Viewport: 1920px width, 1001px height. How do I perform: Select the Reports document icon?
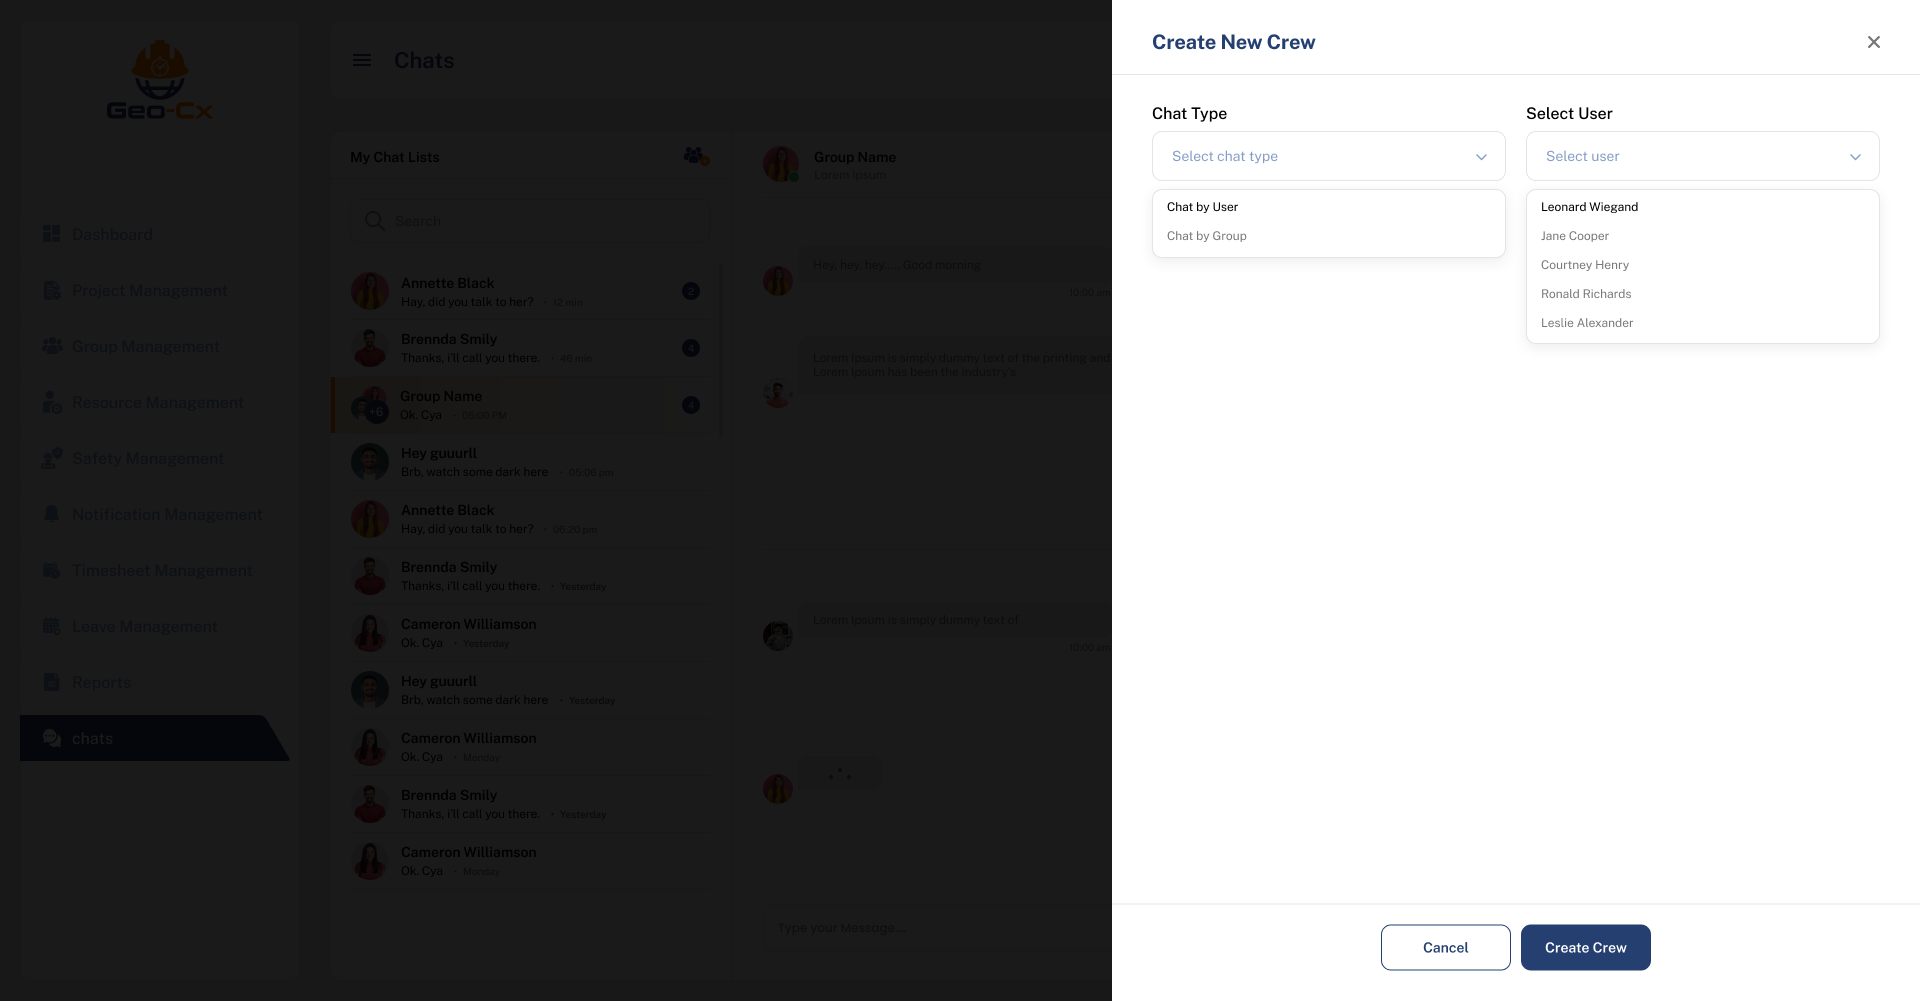52,682
